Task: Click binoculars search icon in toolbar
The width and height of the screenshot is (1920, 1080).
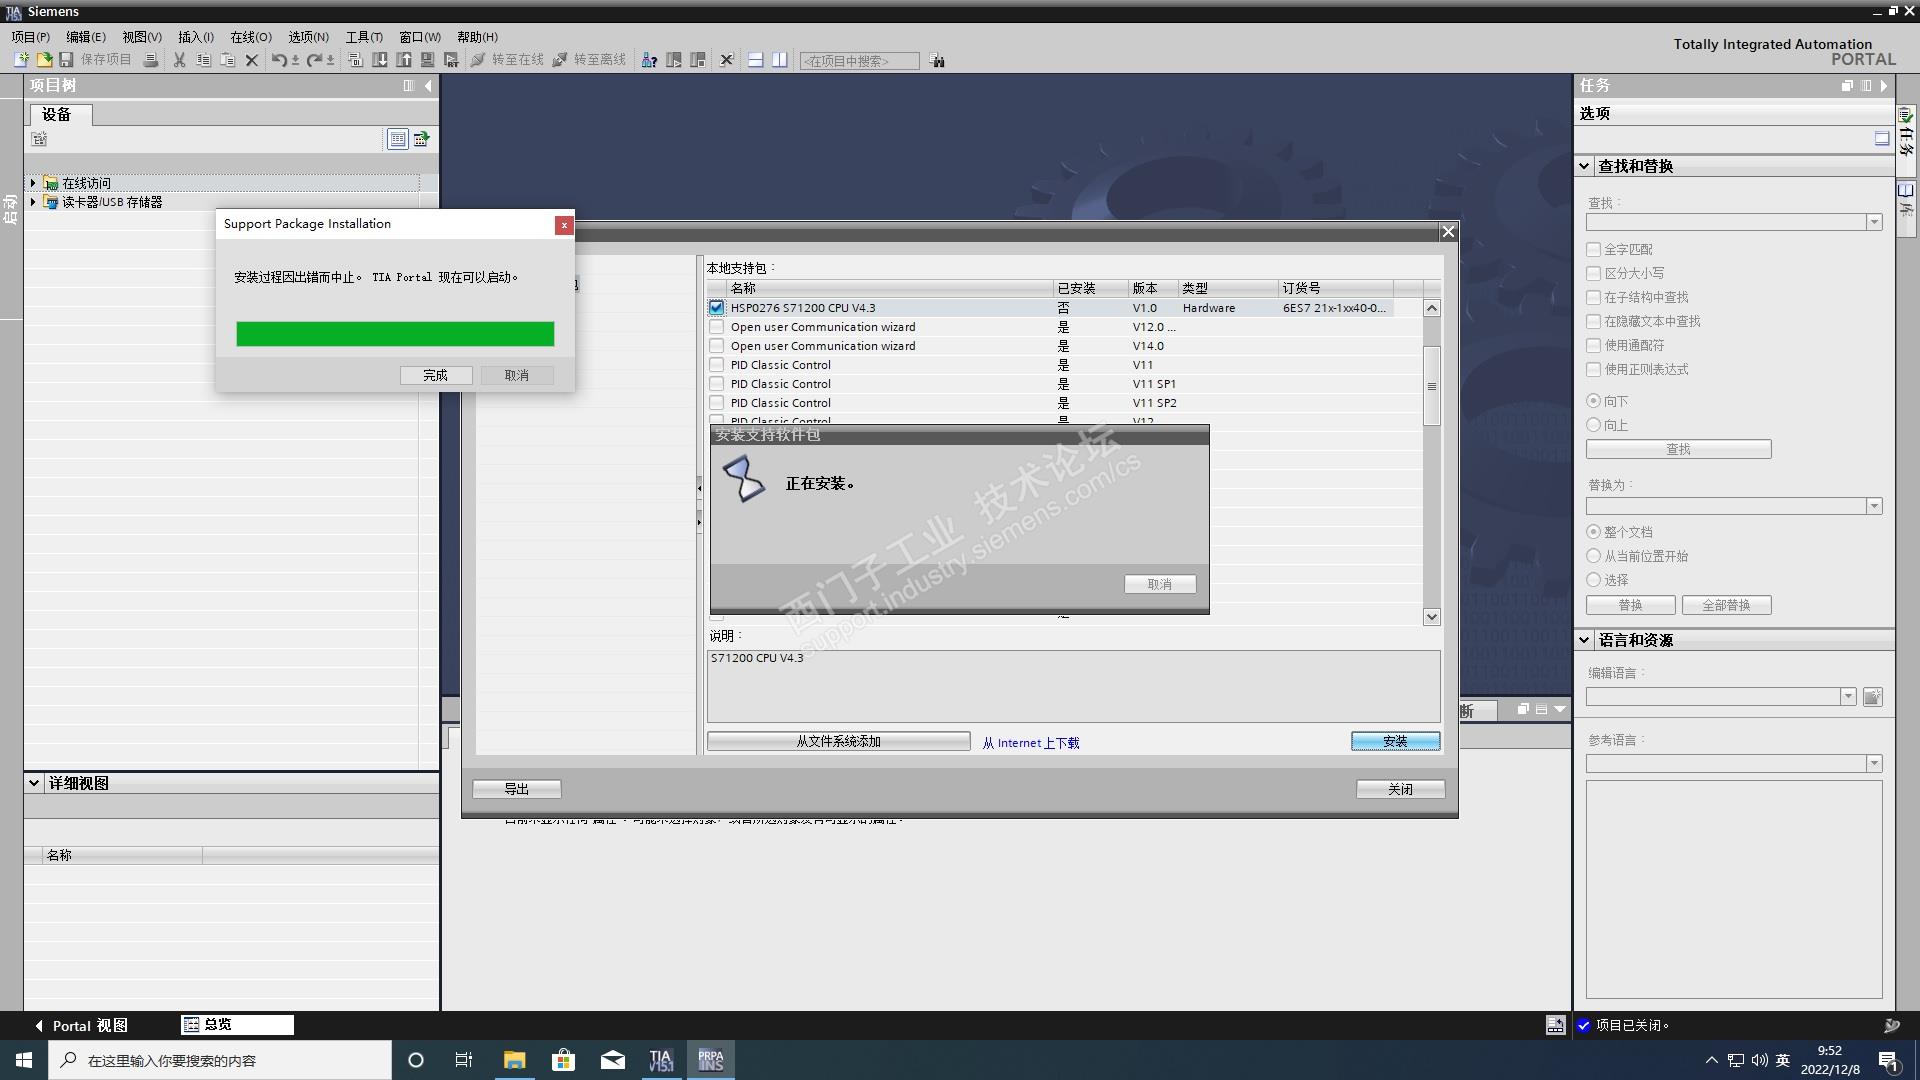Action: (x=937, y=61)
